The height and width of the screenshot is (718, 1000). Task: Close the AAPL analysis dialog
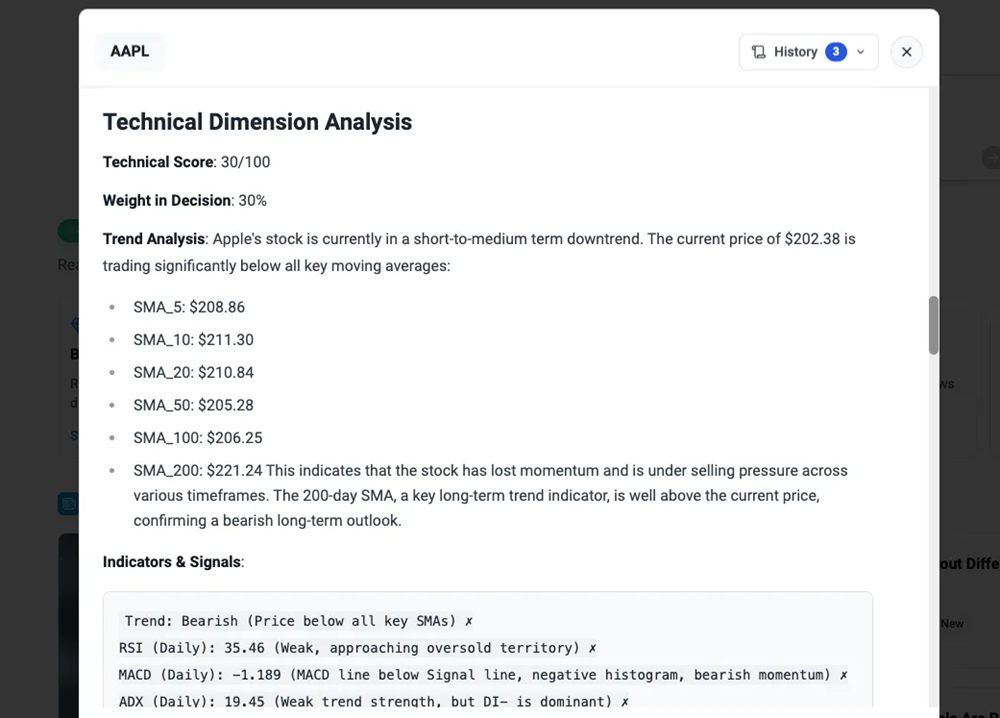pos(906,52)
